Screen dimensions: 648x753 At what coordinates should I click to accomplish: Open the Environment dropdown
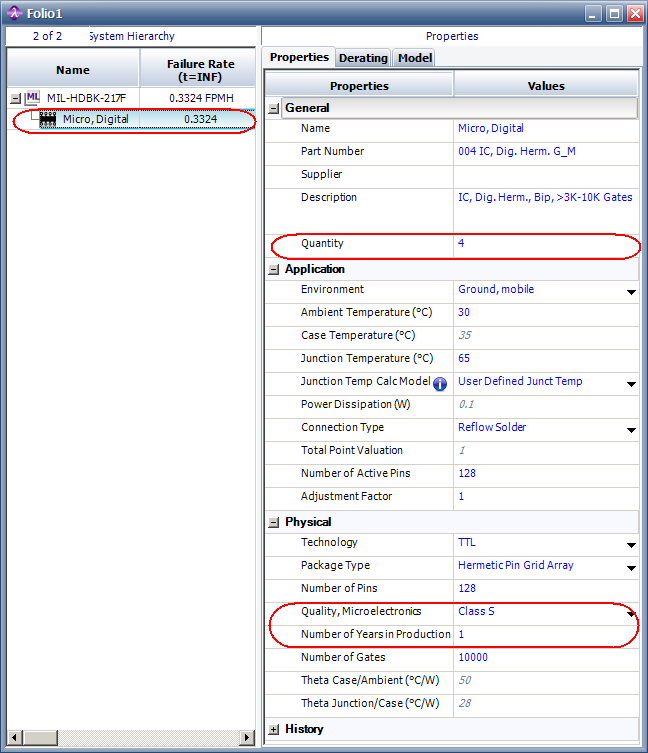[631, 292]
